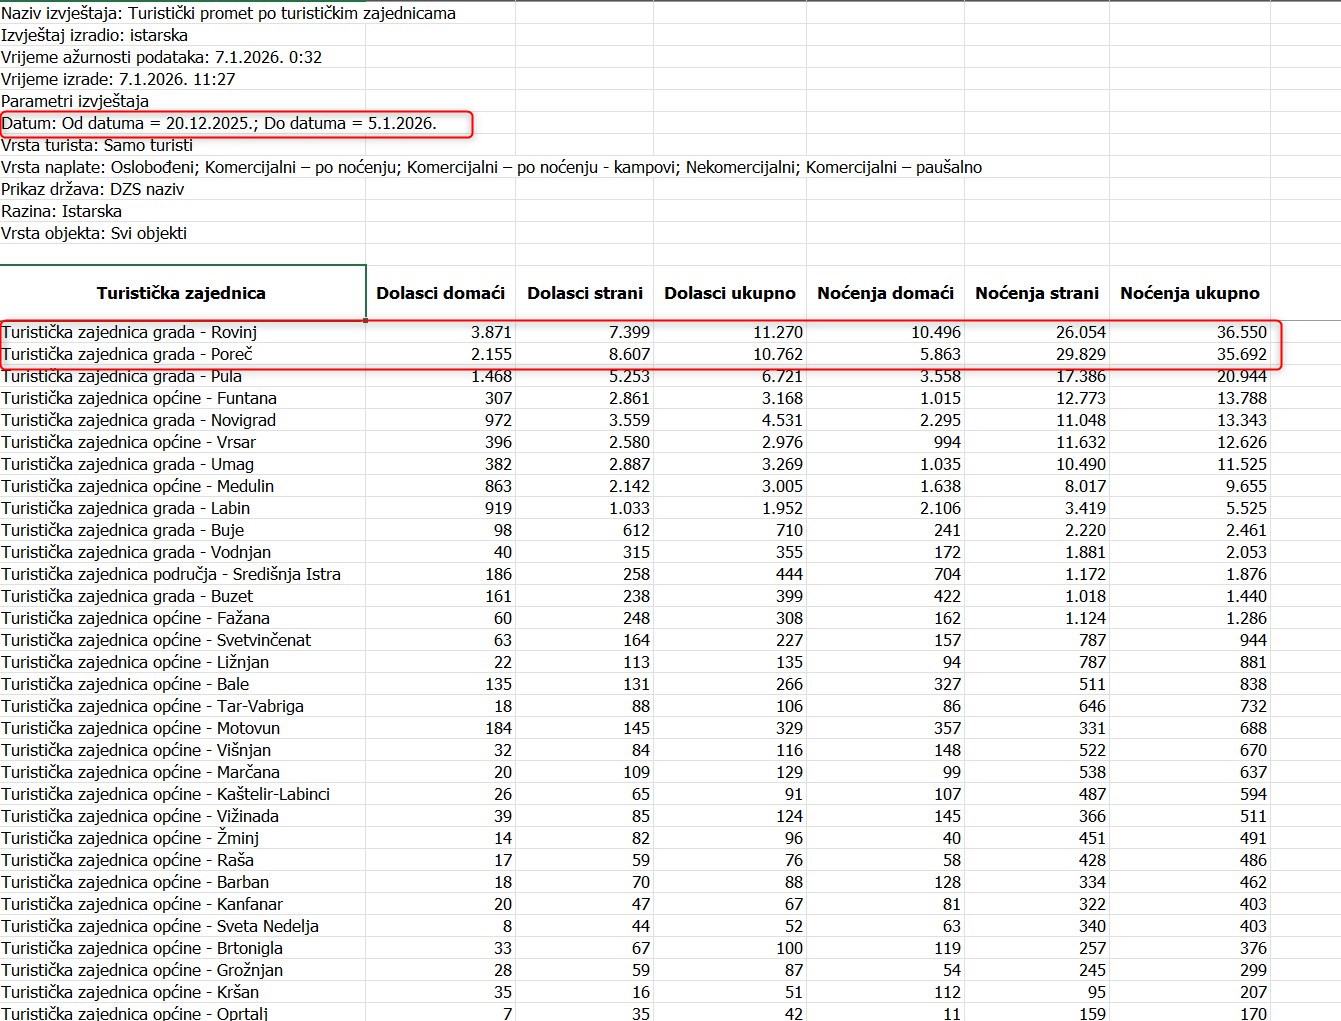The width and height of the screenshot is (1341, 1021).
Task: Click the "Vrsta naplate" parameters cell
Action: [x=491, y=167]
